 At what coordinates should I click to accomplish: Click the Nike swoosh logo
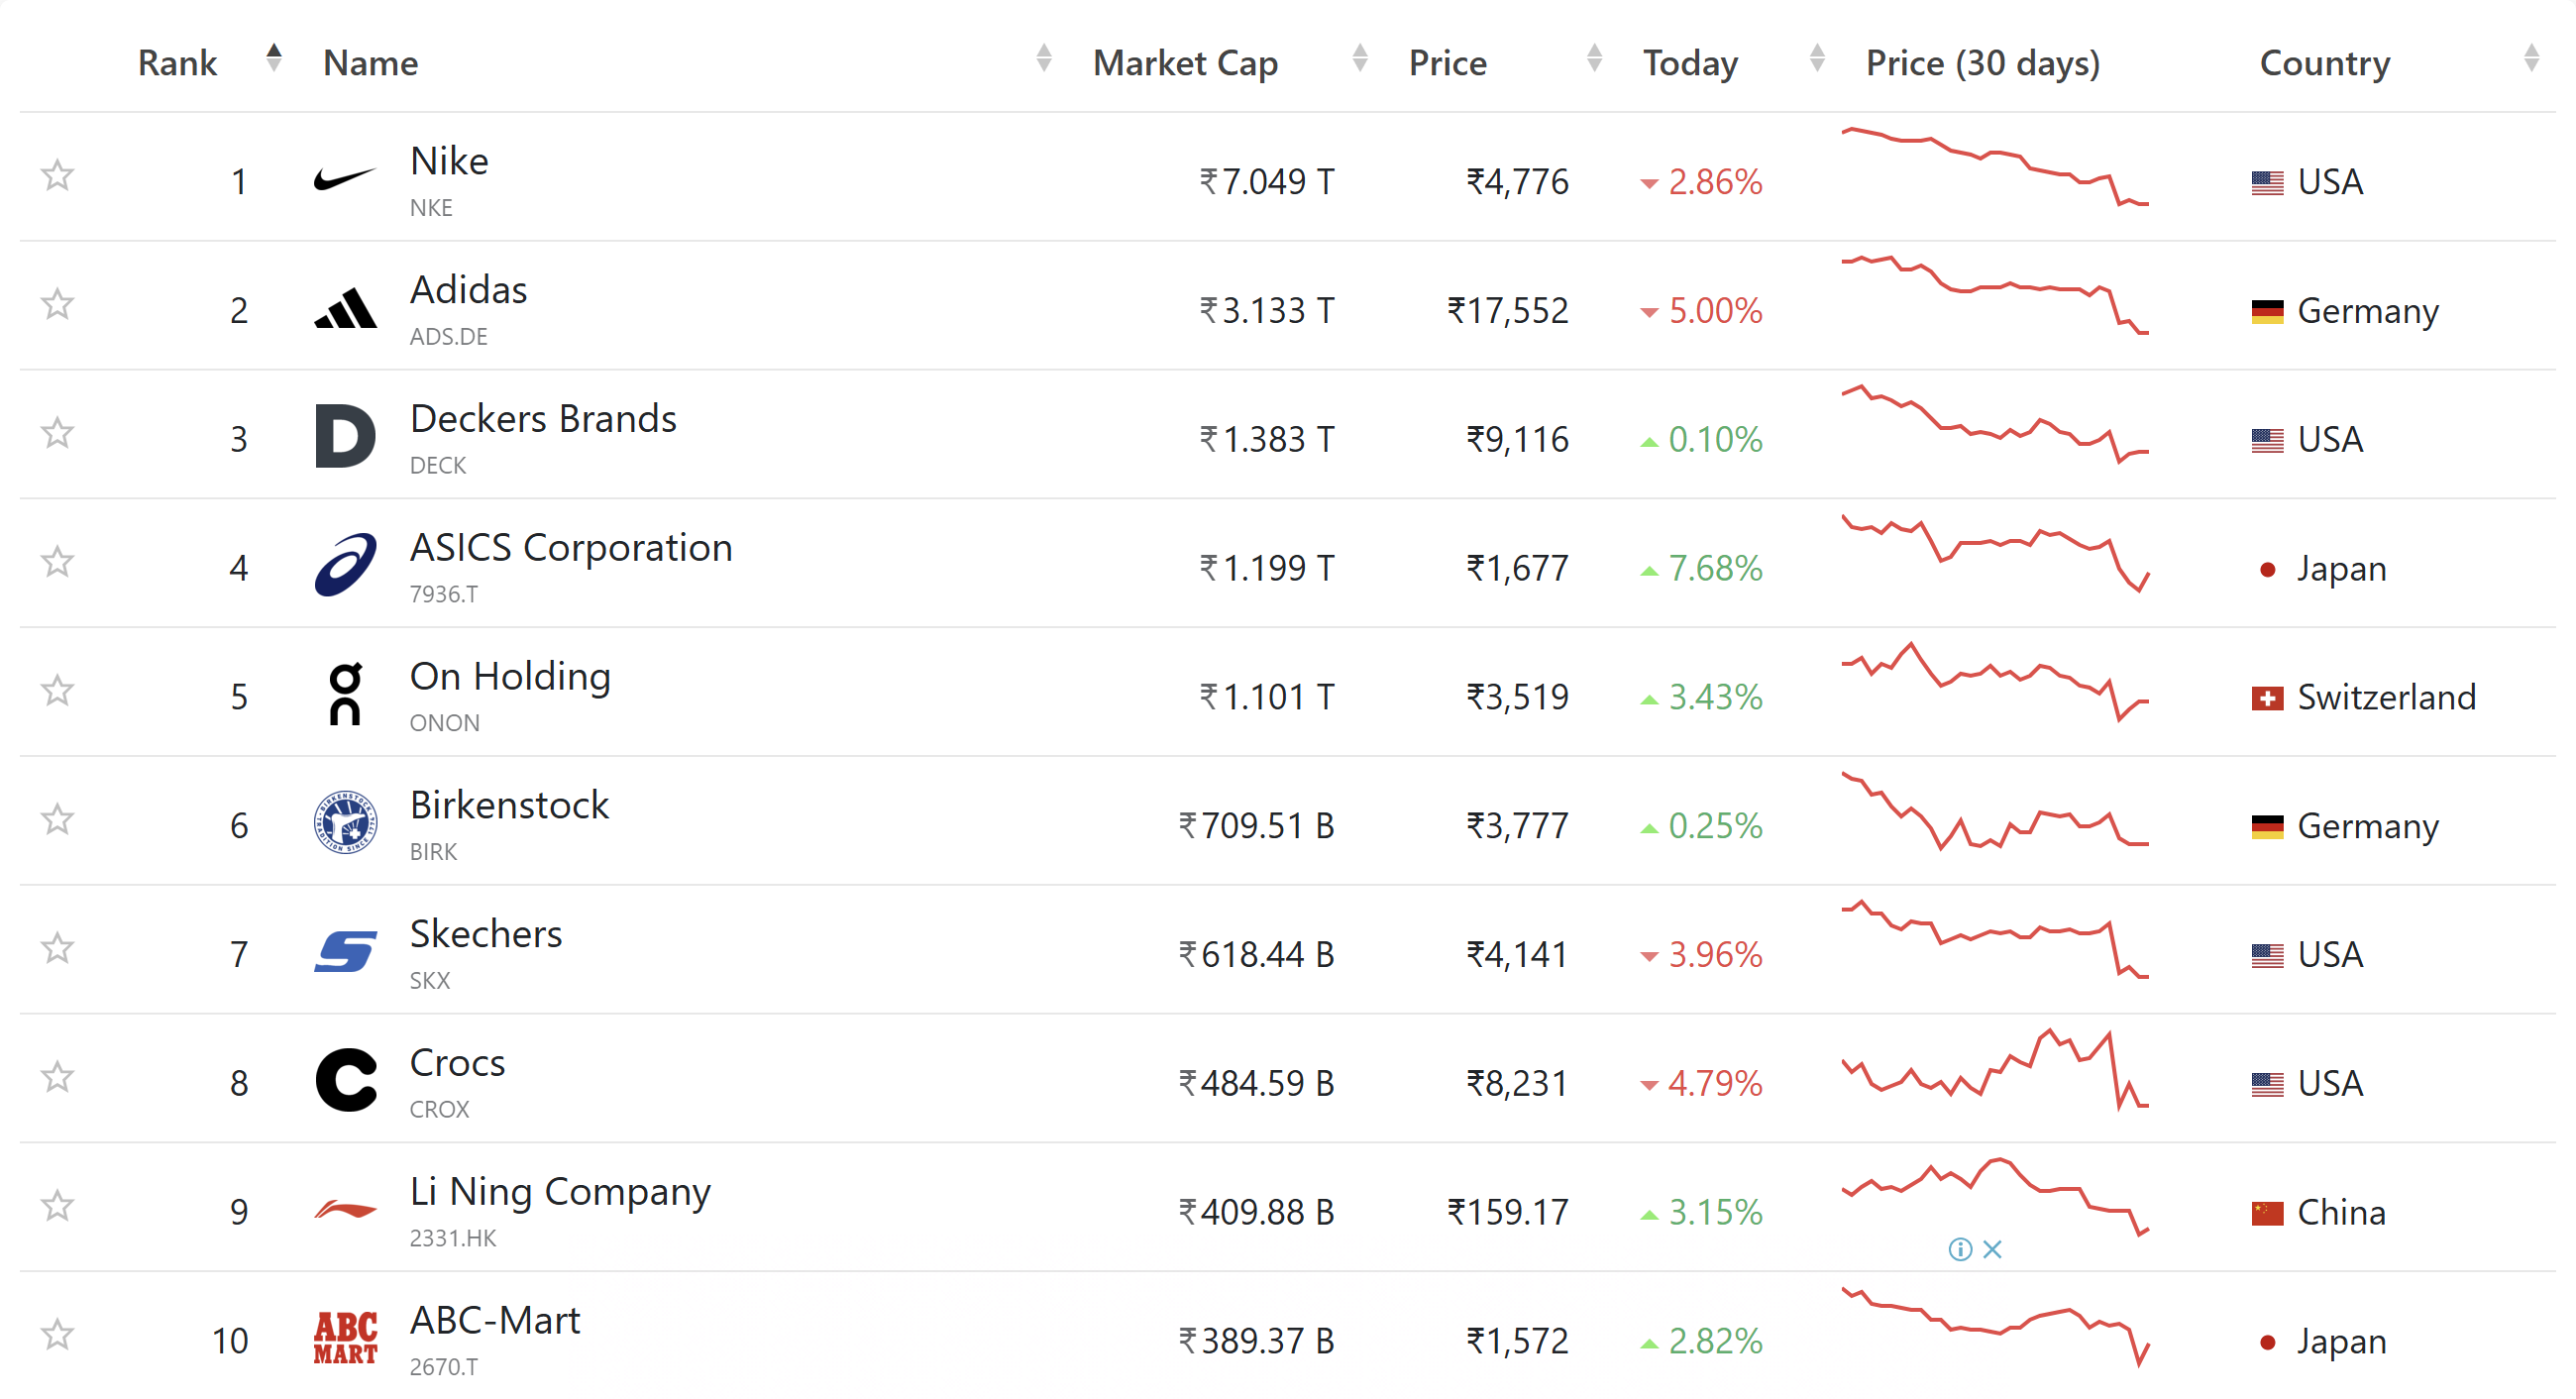(x=344, y=180)
